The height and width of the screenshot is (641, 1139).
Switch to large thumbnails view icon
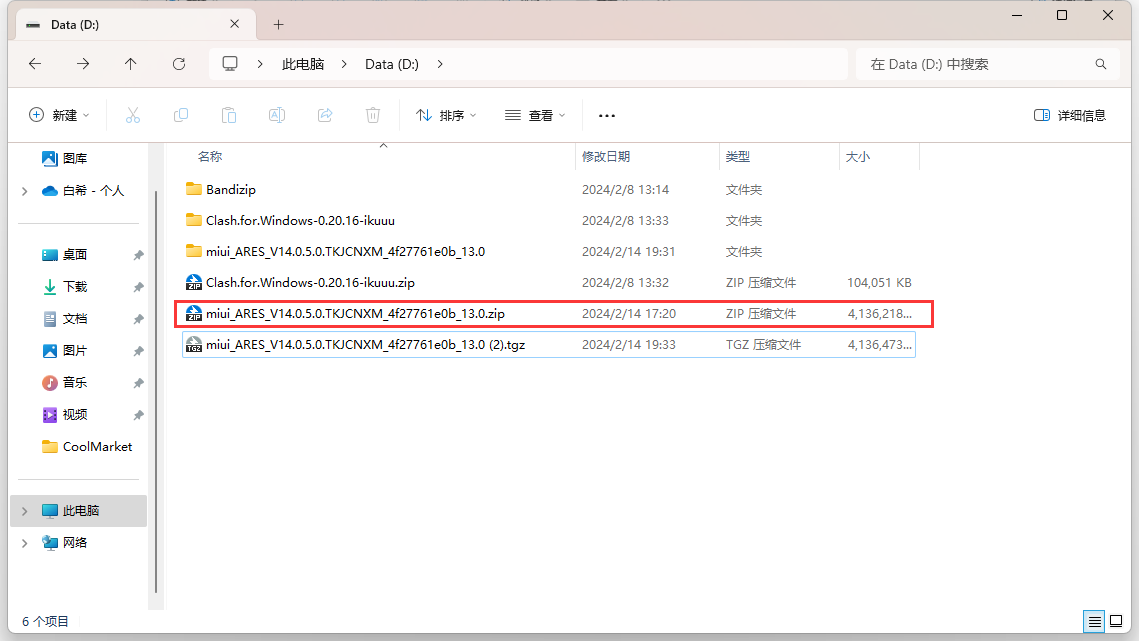pyautogui.click(x=1116, y=621)
